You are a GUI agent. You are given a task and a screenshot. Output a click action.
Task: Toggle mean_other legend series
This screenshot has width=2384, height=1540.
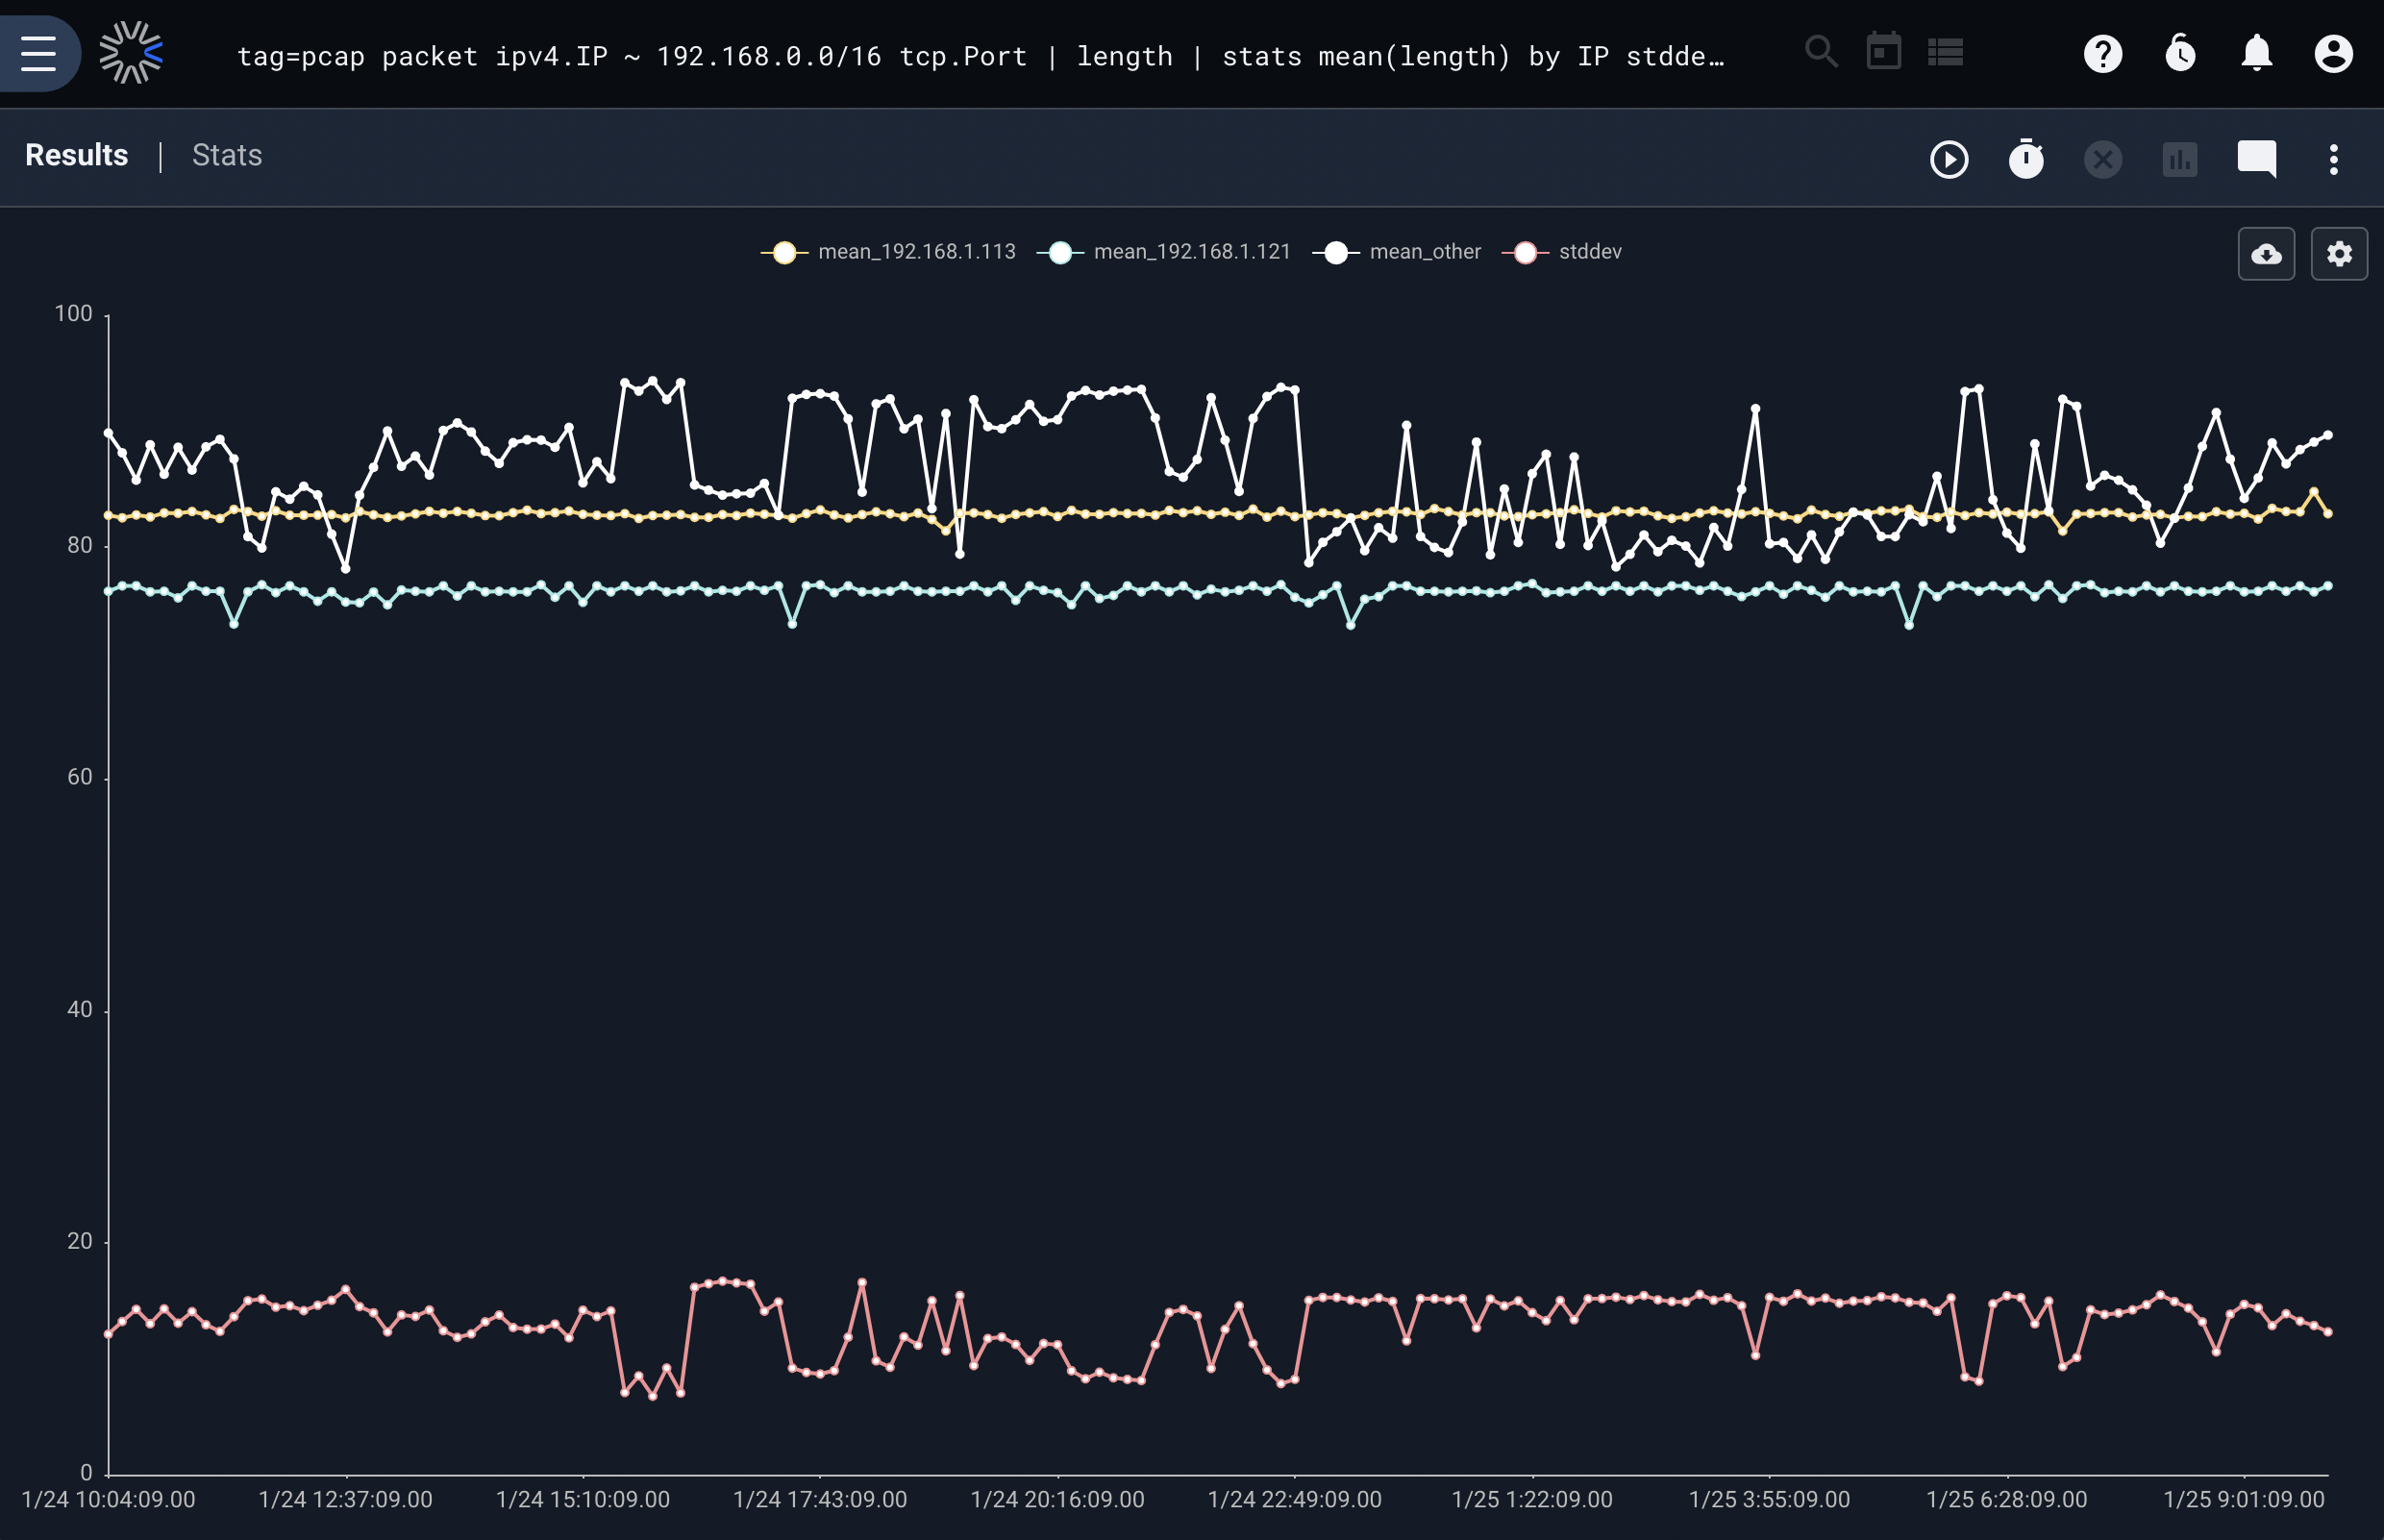(x=1397, y=252)
